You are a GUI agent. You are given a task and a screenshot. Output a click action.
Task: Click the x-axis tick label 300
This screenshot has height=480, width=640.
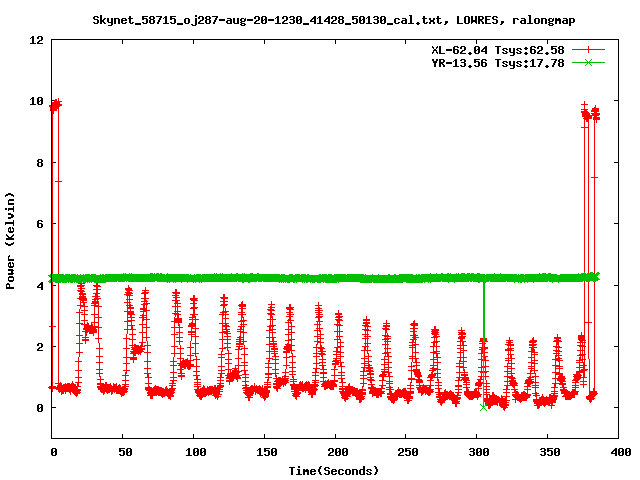479,452
